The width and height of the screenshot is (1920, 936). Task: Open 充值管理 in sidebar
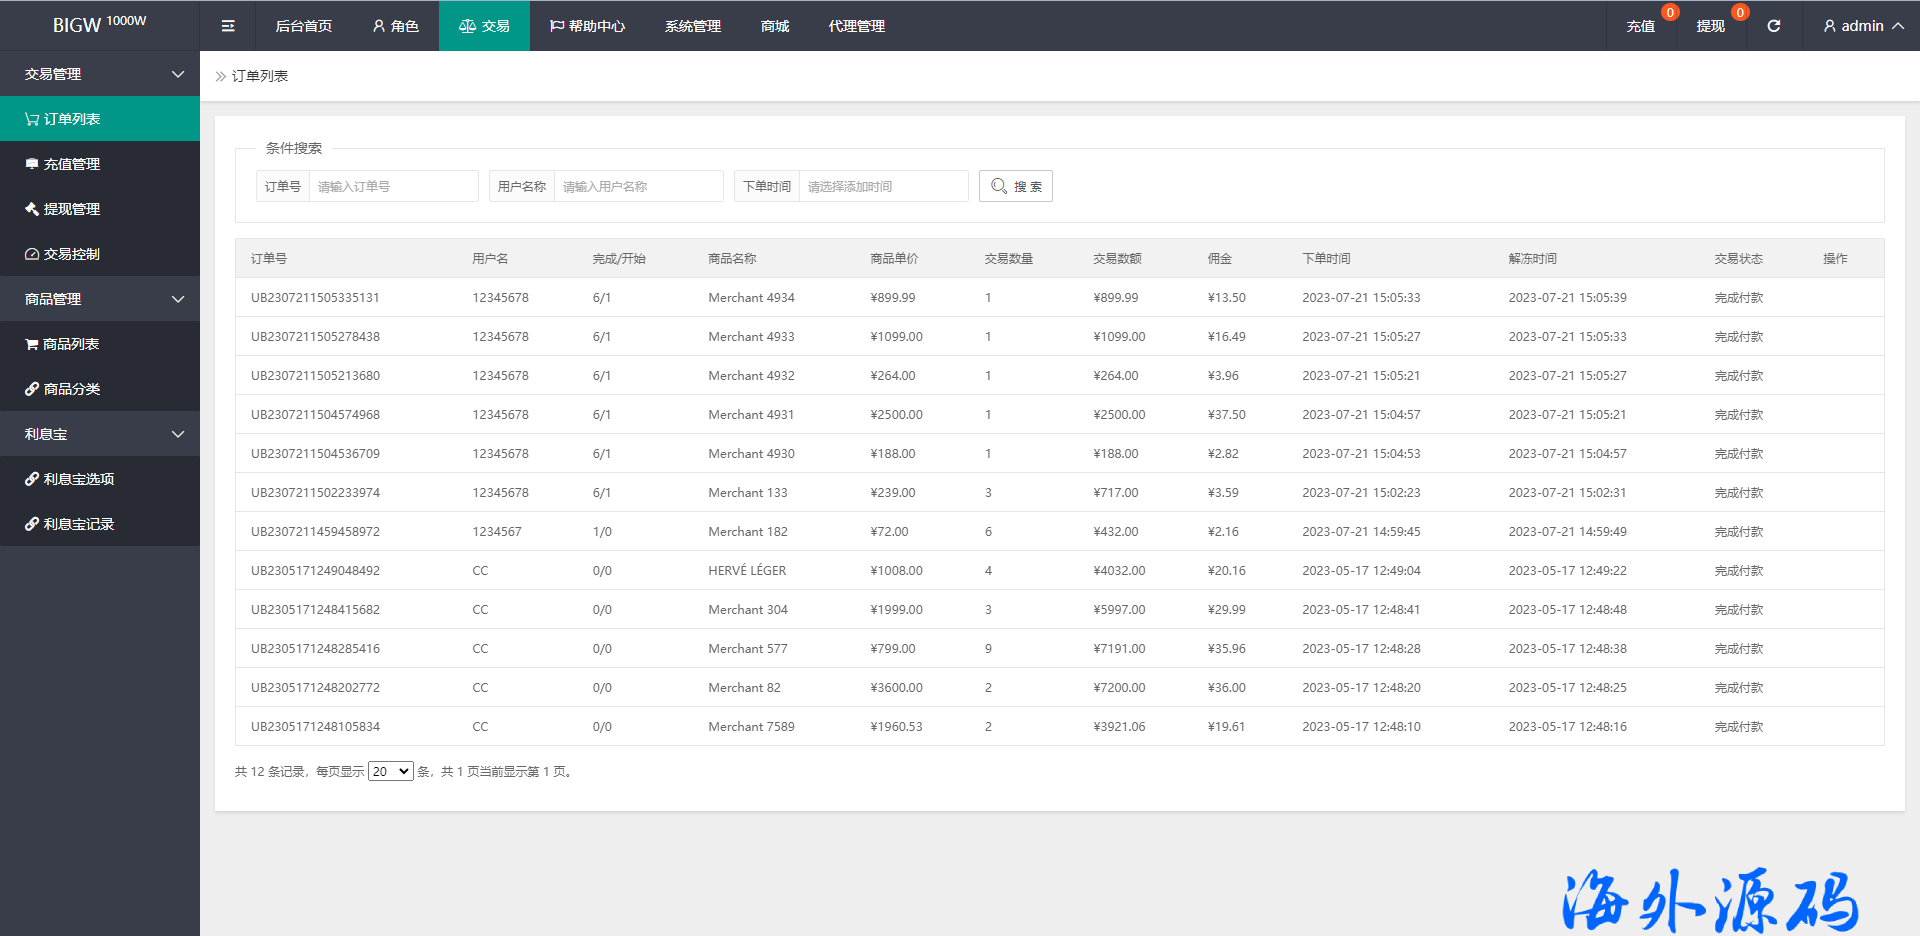pyautogui.click(x=71, y=164)
